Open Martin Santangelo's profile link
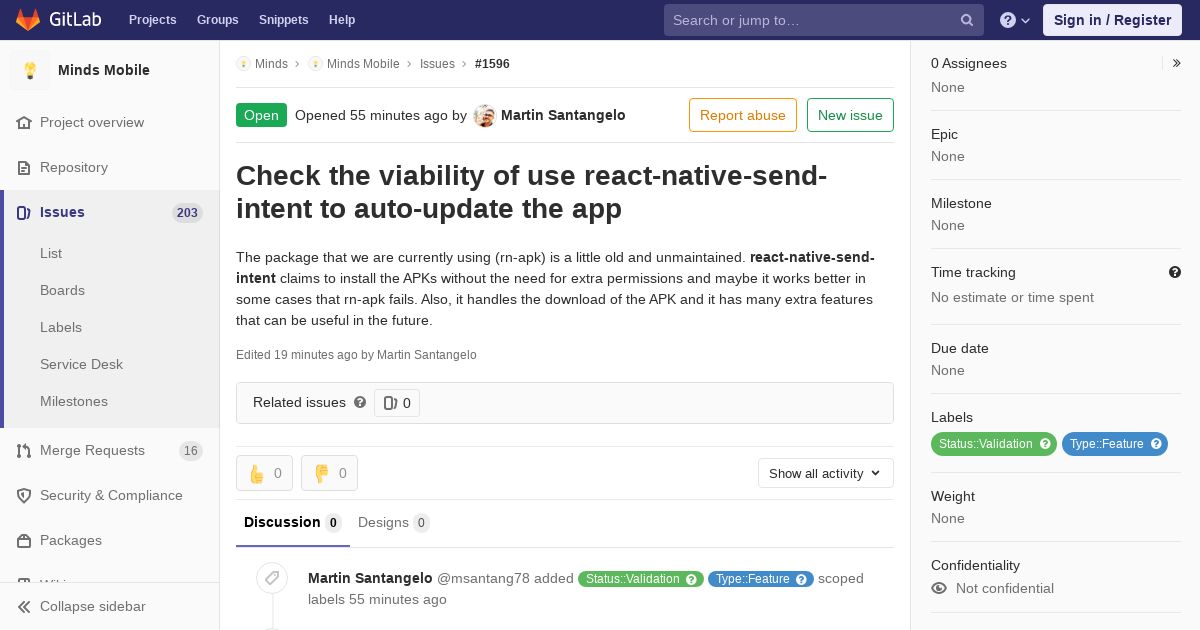This screenshot has width=1200, height=630. 563,115
